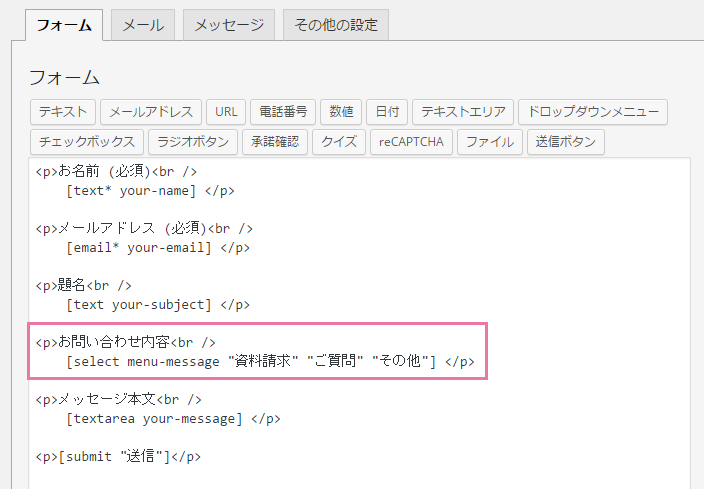
Task: Add a 数値 field tag
Action: point(341,112)
